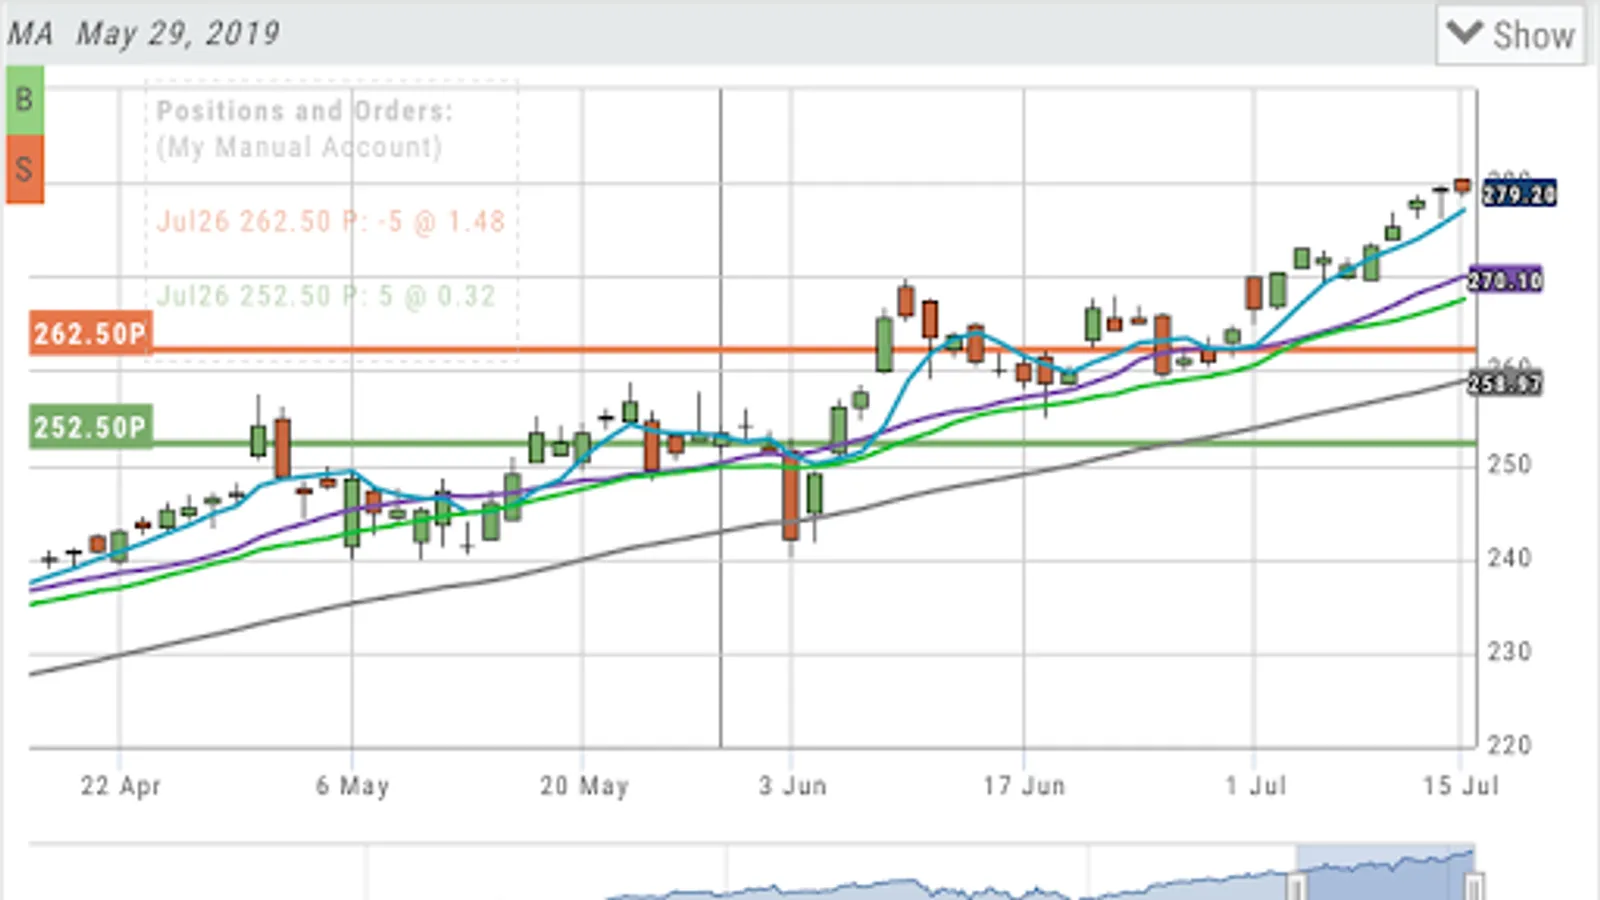The height and width of the screenshot is (900, 1600).
Task: Click the 258.97 moving average price tag
Action: click(x=1505, y=383)
